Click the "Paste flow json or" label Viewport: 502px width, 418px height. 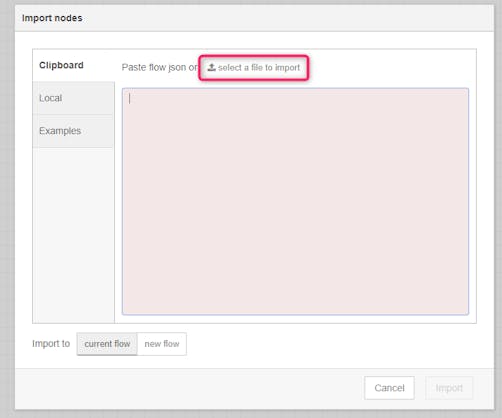pyautogui.click(x=160, y=67)
